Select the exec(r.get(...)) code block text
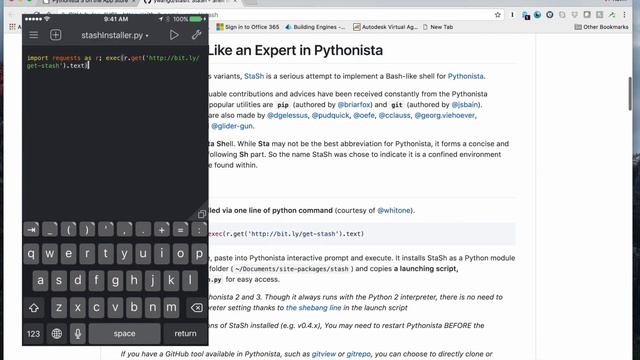This screenshot has width=640, height=360. coord(286,234)
